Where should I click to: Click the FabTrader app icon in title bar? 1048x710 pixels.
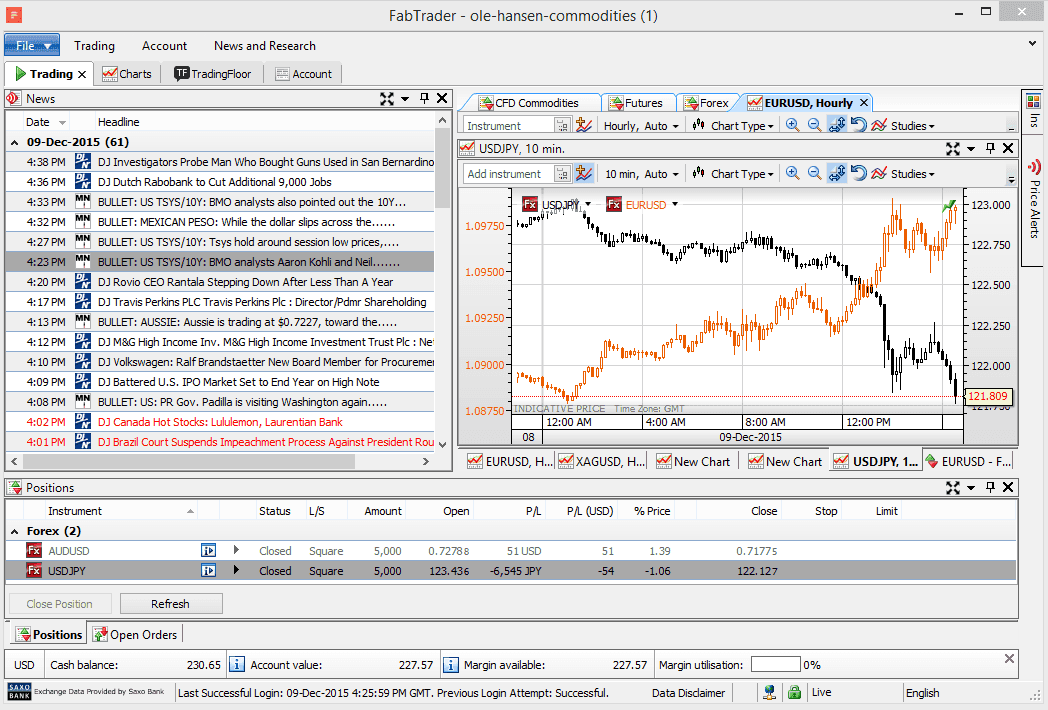(13, 15)
